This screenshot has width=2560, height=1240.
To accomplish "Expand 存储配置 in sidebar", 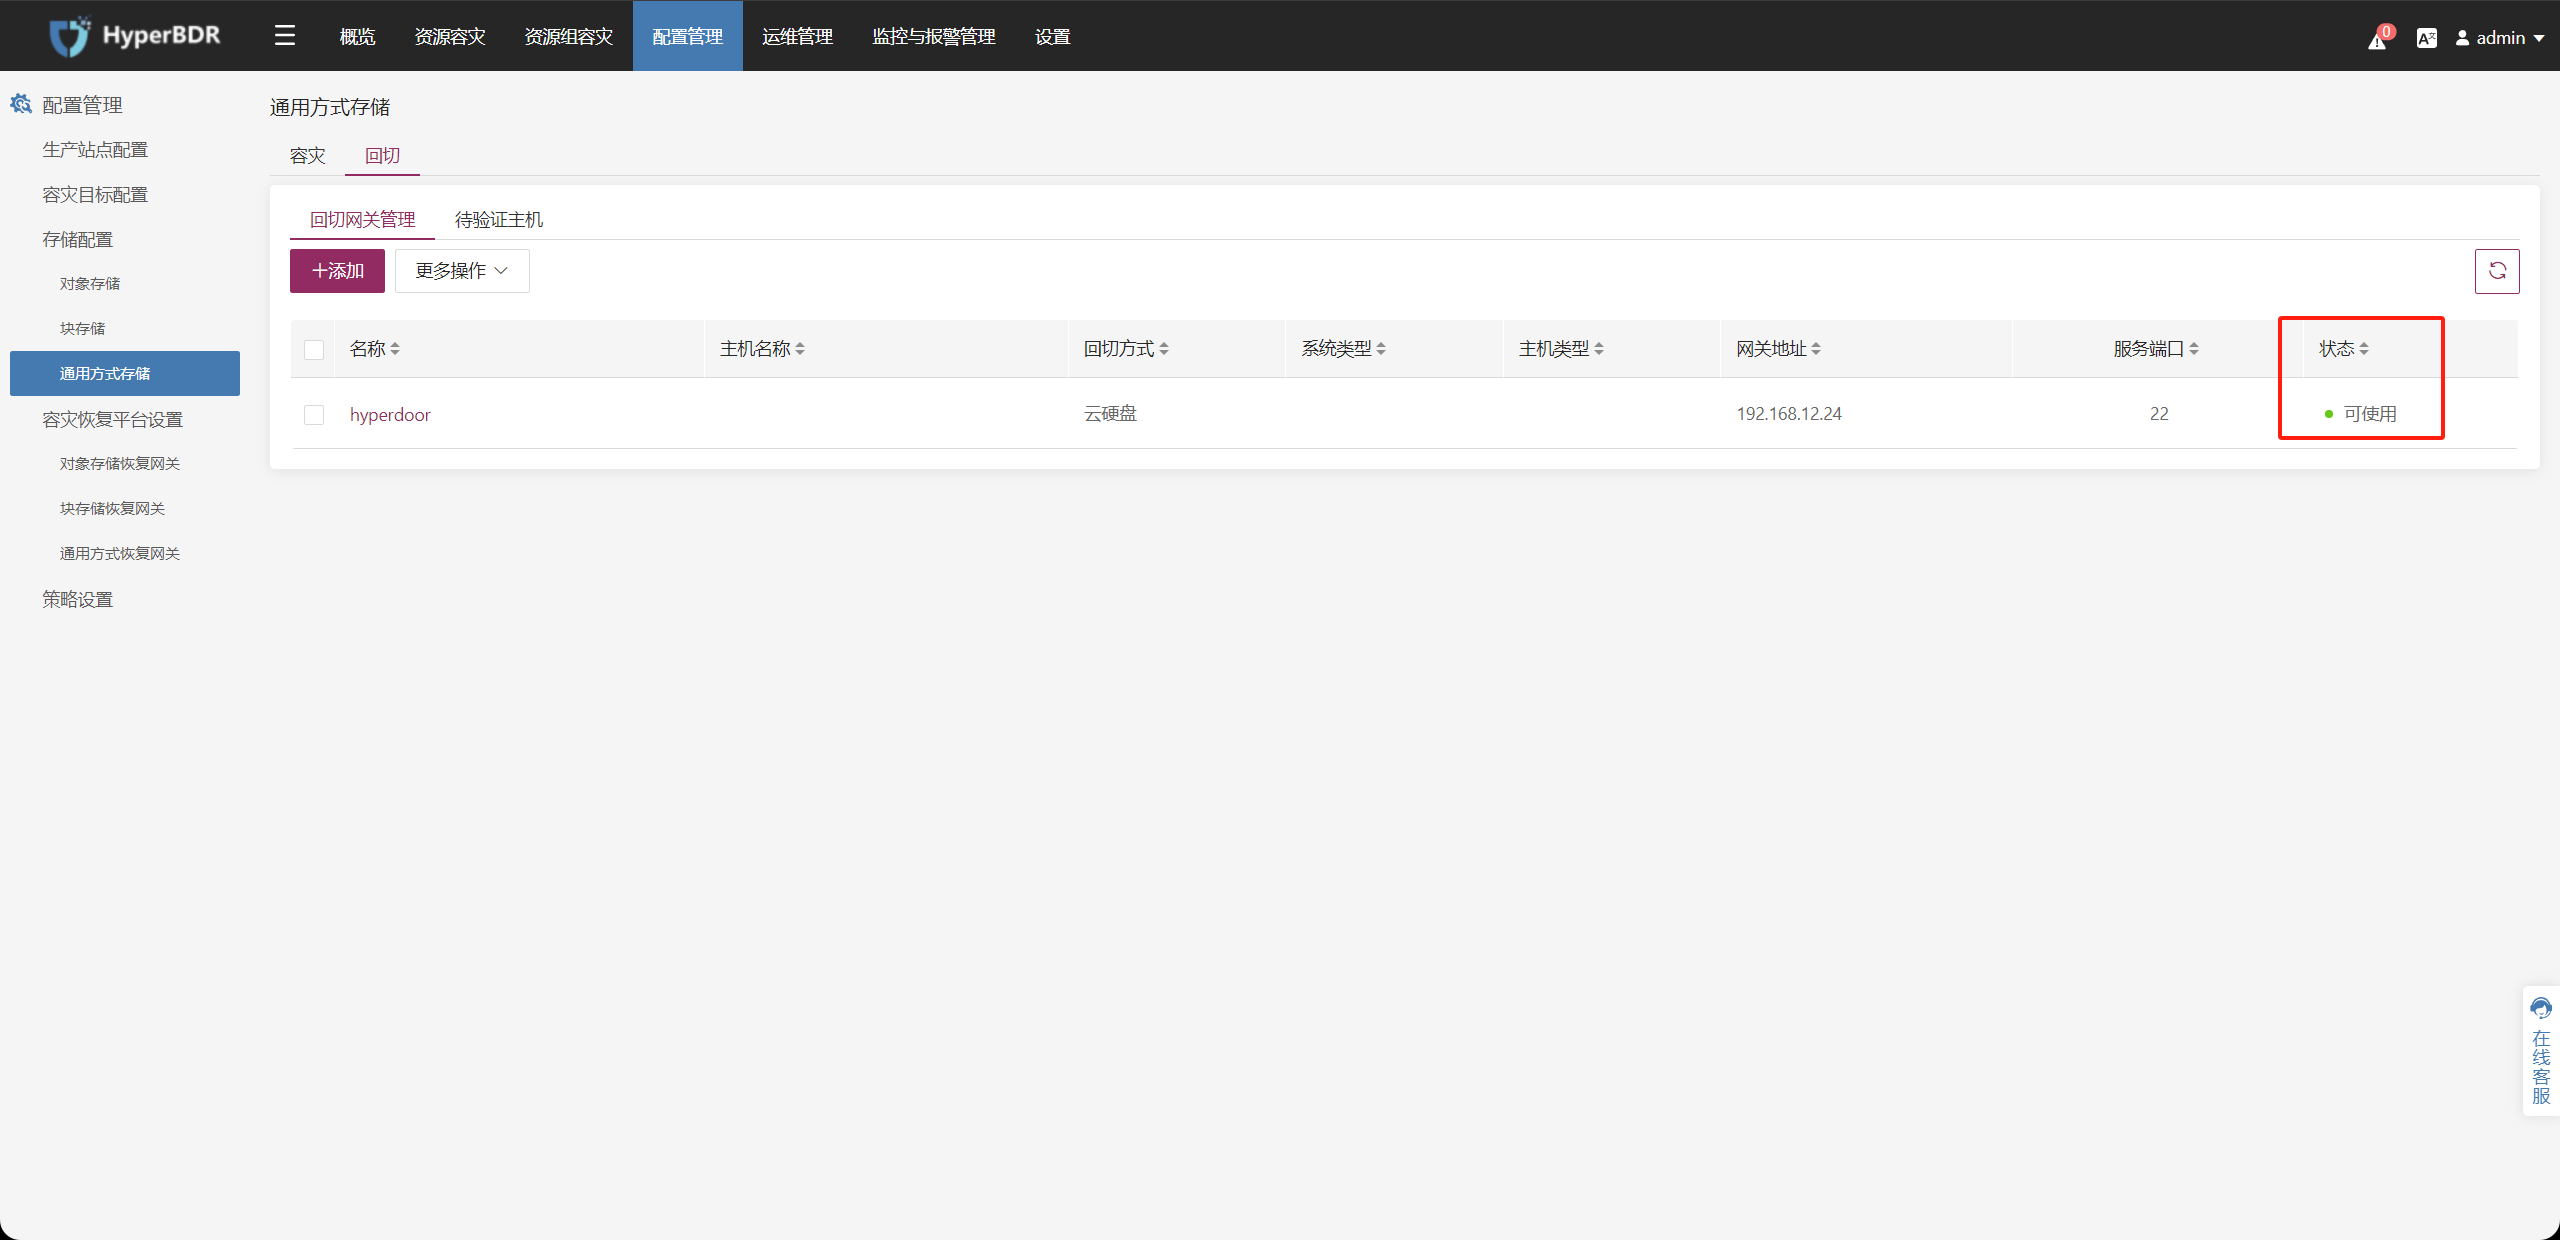I will [78, 240].
